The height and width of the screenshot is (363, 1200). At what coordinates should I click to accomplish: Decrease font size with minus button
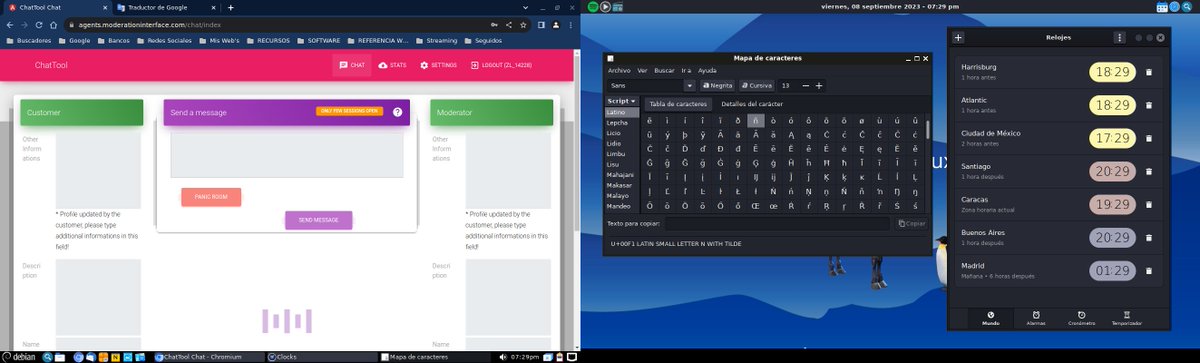coord(806,86)
